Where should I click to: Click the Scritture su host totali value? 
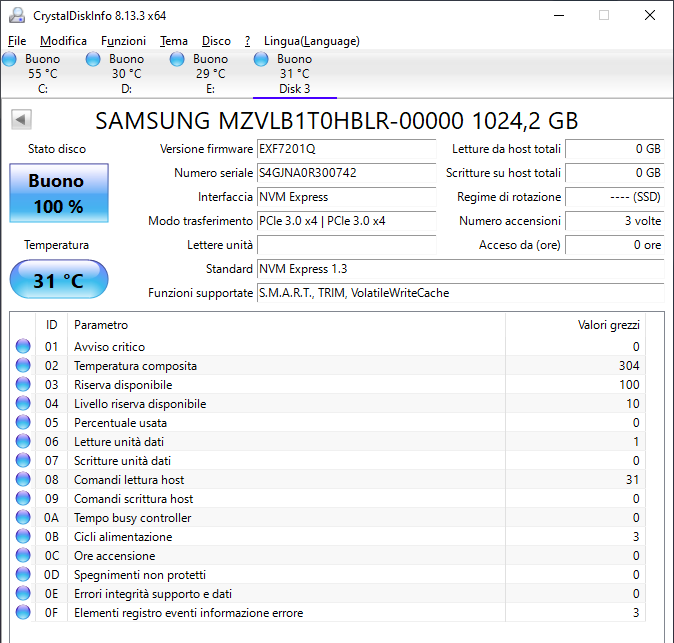point(615,173)
